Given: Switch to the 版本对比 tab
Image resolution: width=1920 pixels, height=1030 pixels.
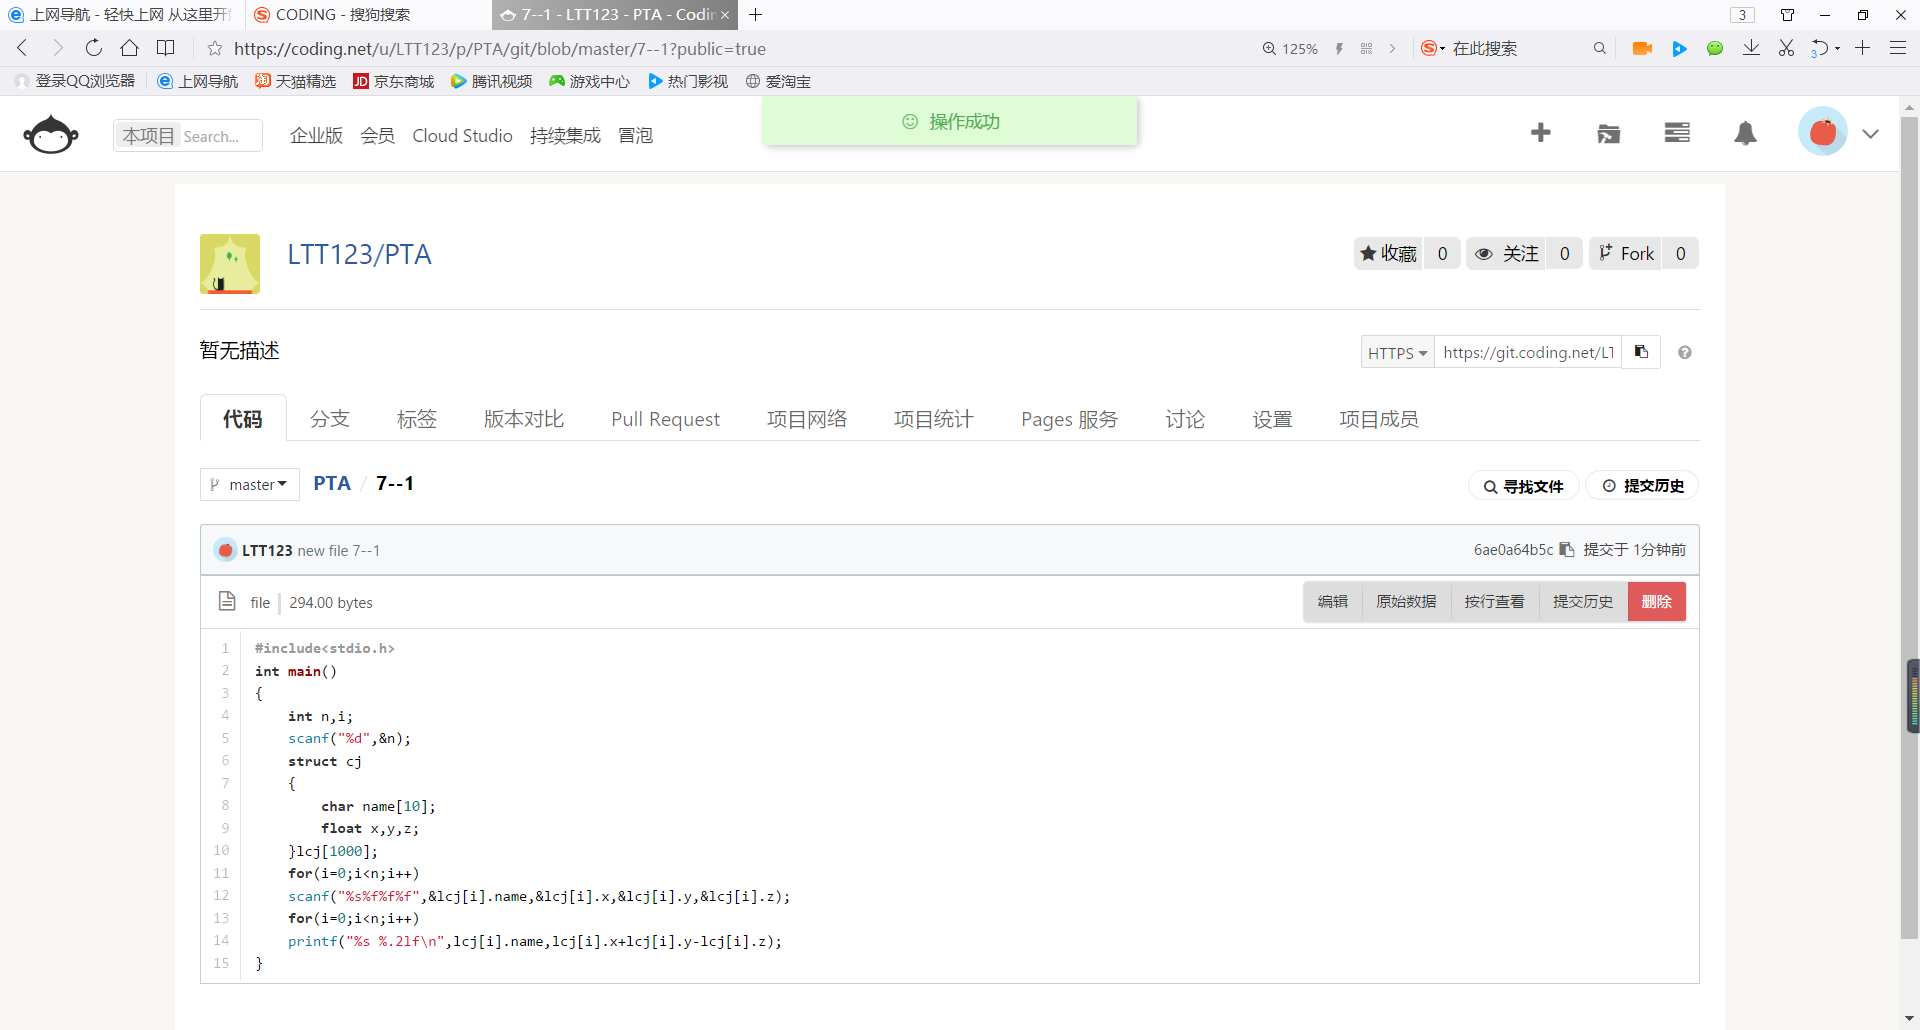Looking at the screenshot, I should (x=524, y=419).
